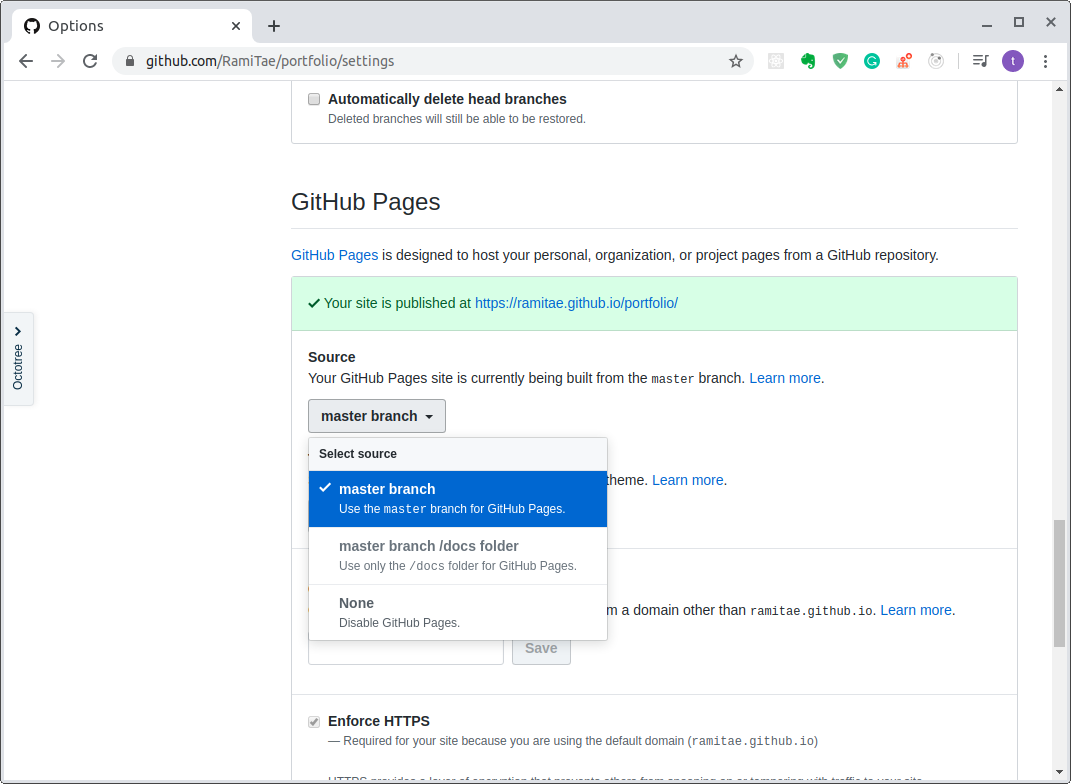Choose None to disable GitHub Pages
The image size is (1071, 784).
click(458, 613)
